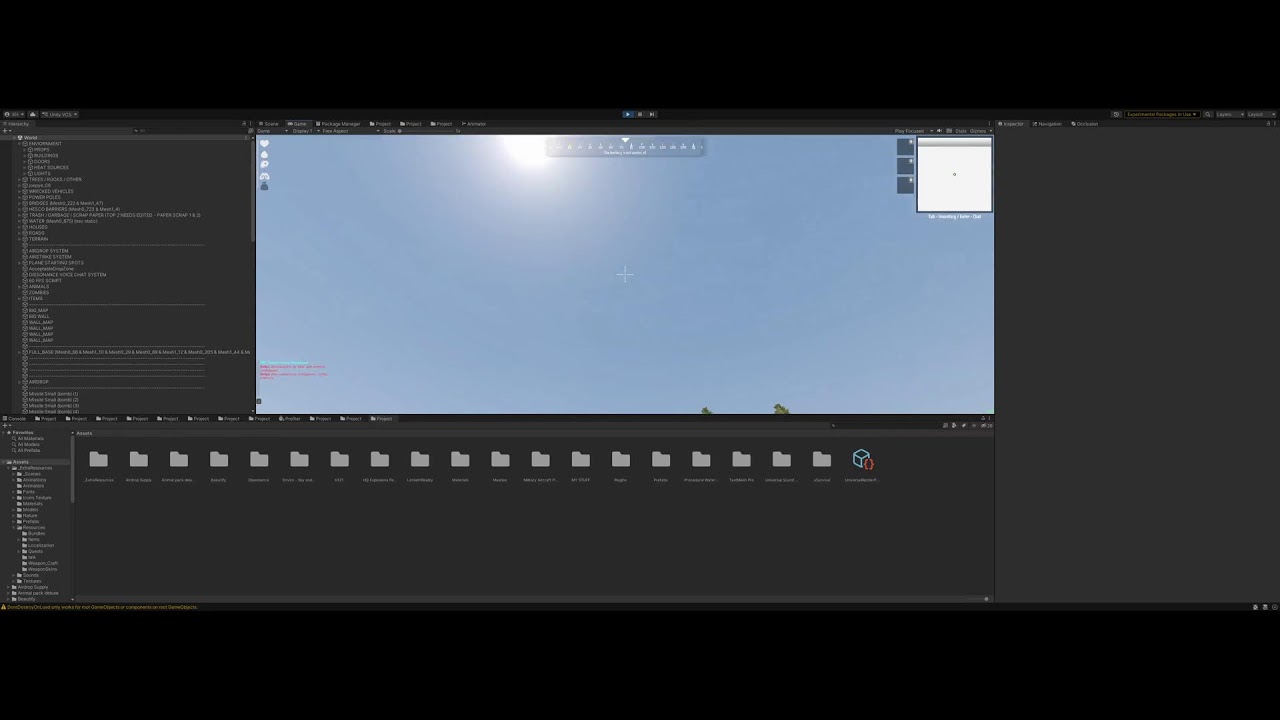Select All Prefabs under Favorites
Image resolution: width=1280 pixels, height=720 pixels.
point(29,450)
